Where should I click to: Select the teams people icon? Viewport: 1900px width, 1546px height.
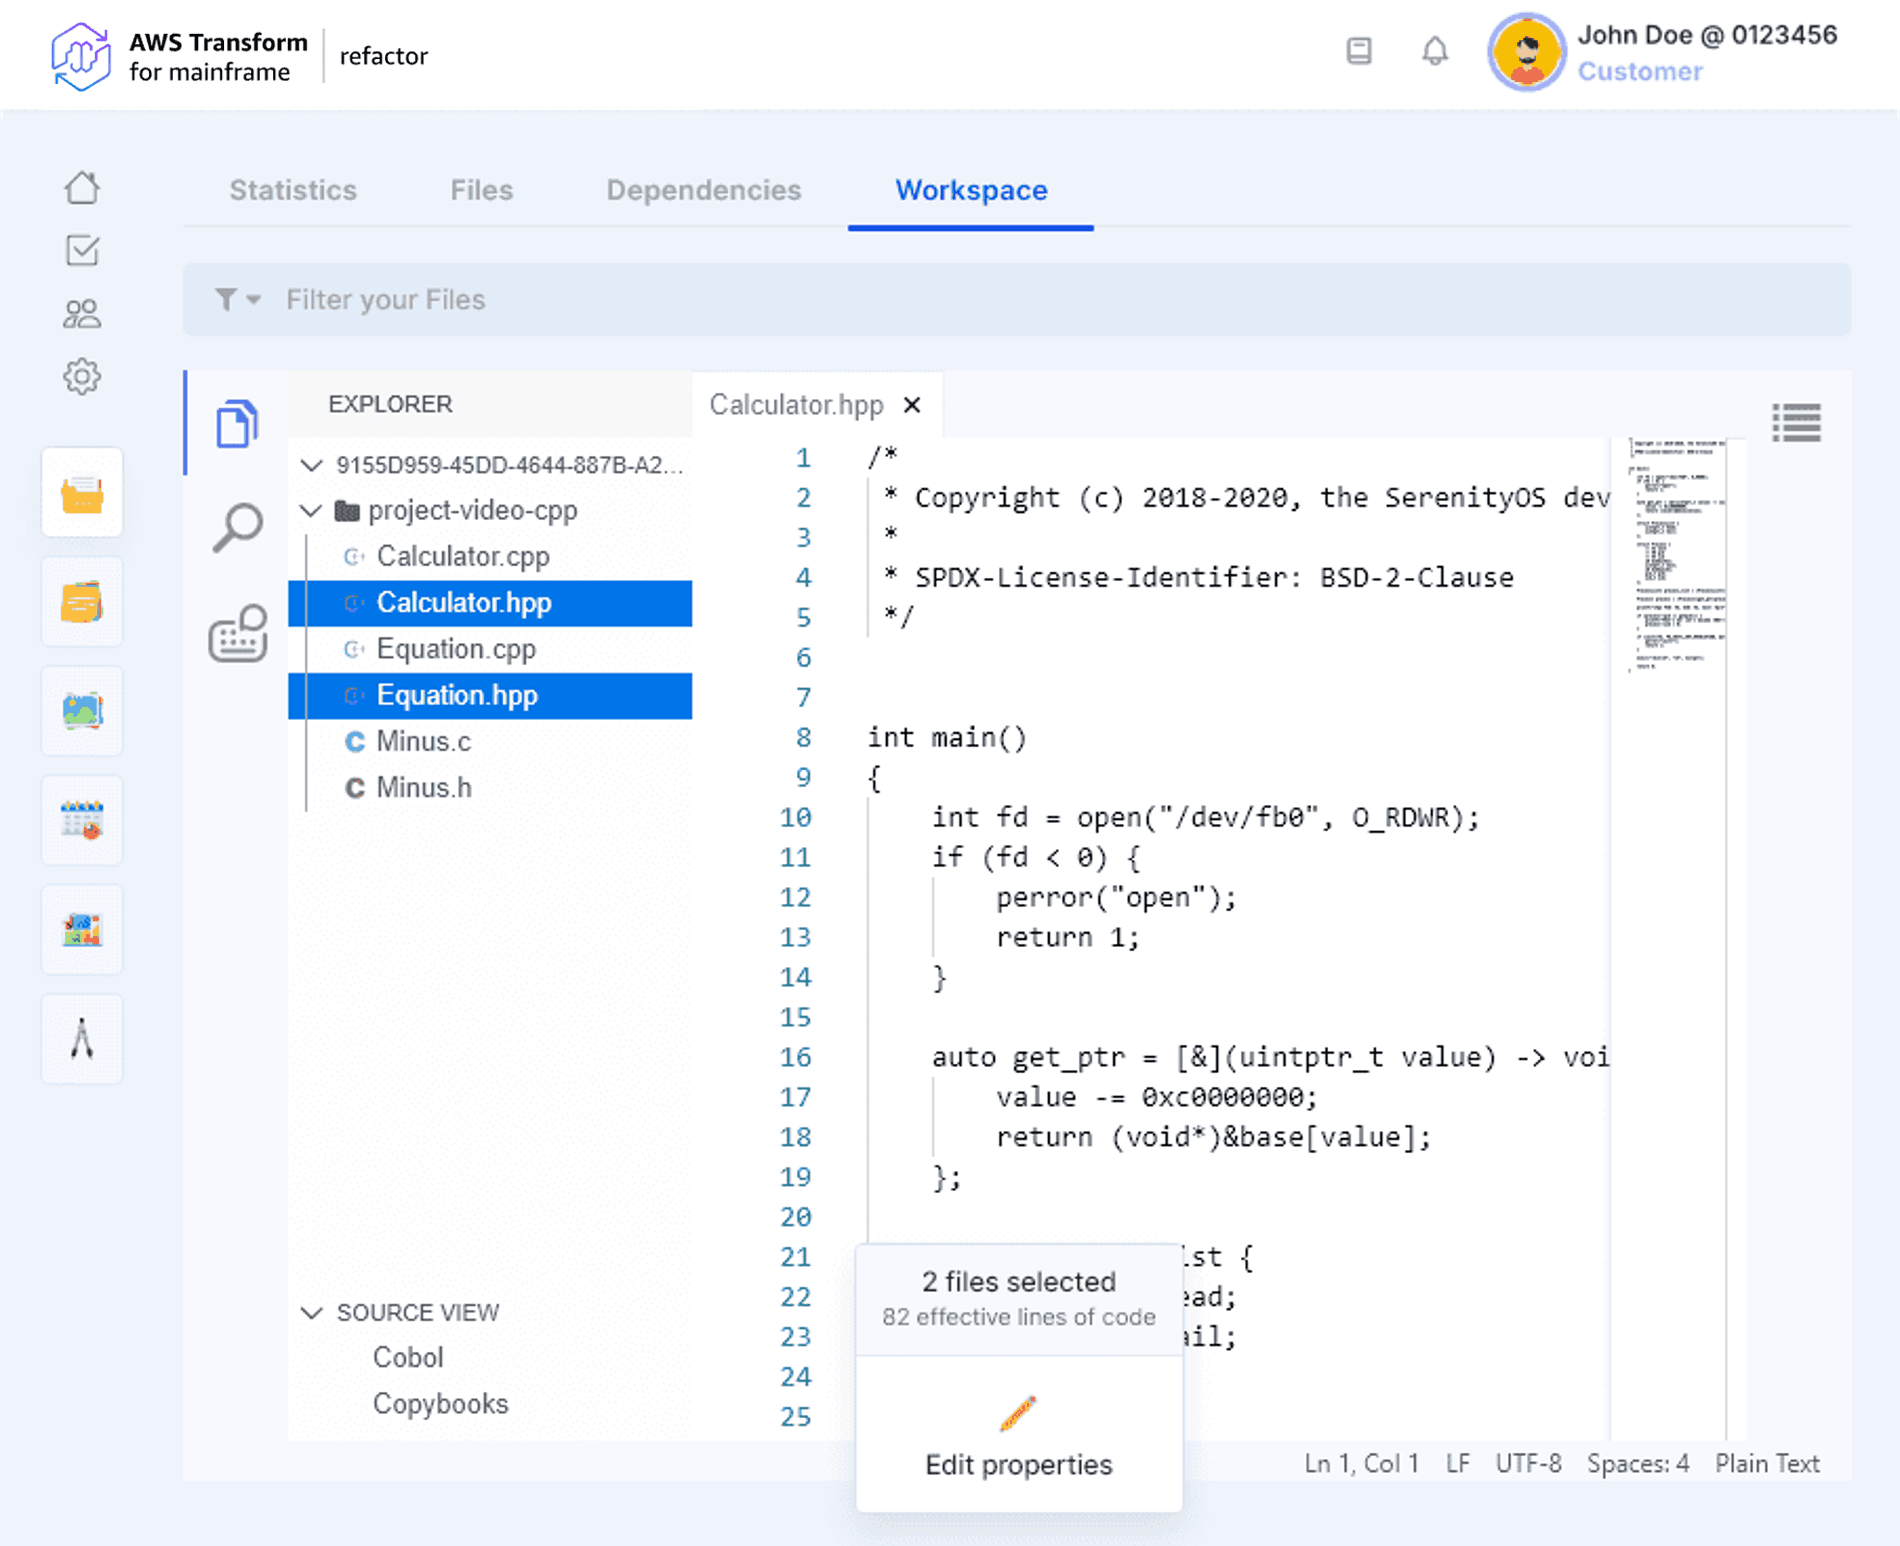[83, 312]
